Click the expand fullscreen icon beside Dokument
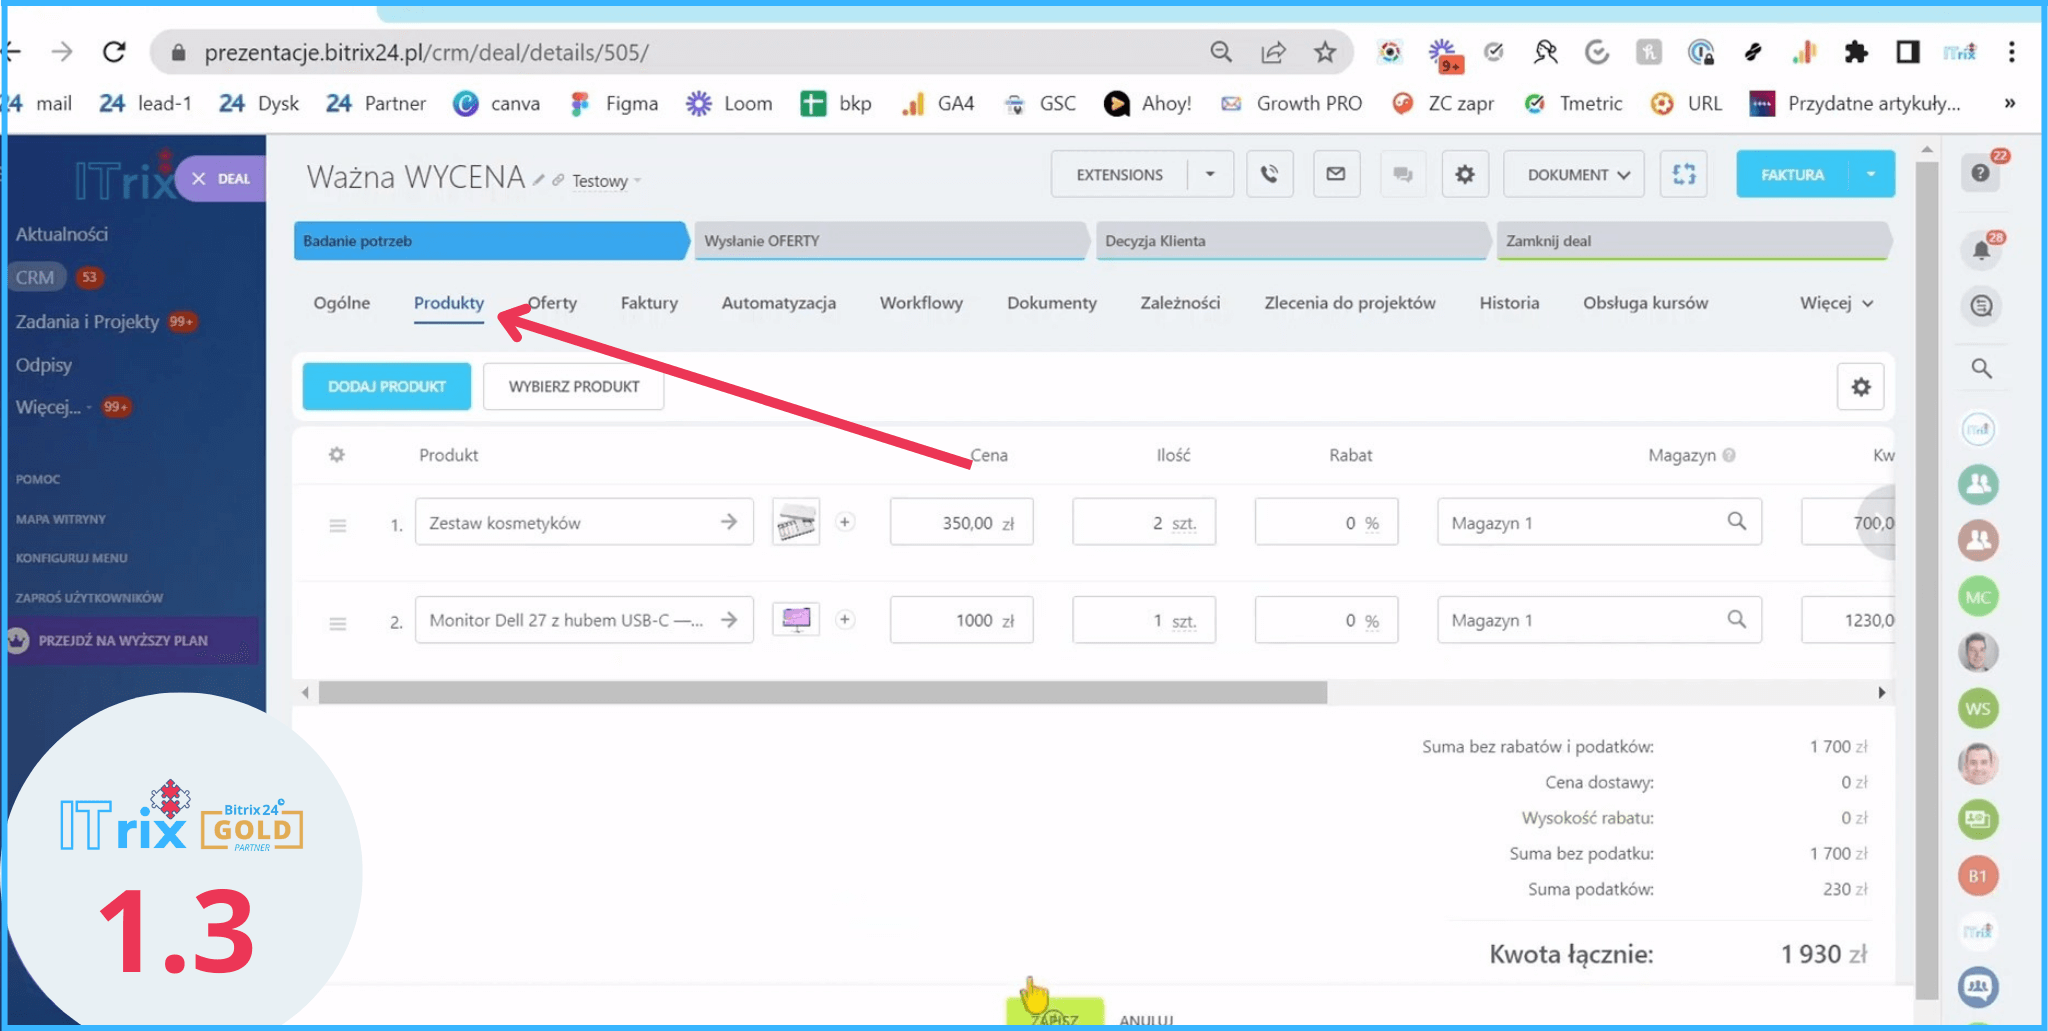Screen dimensions: 2048x1031 click(x=1683, y=175)
